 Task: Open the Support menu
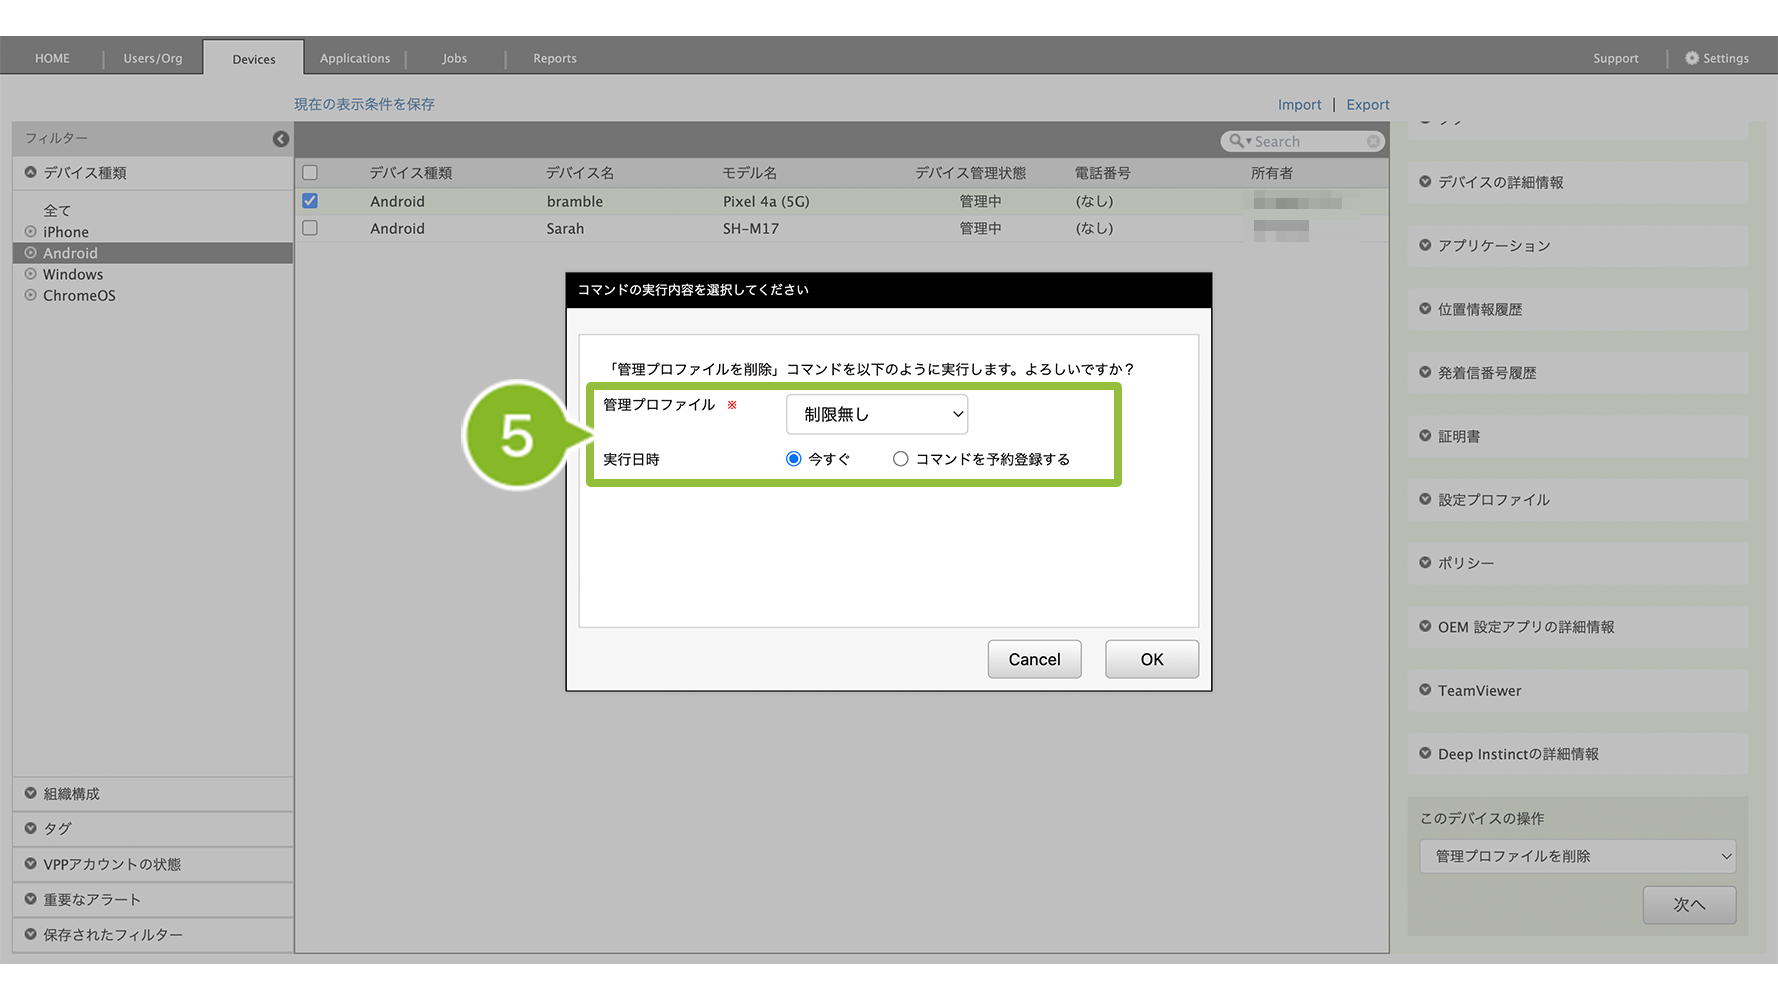(1615, 58)
